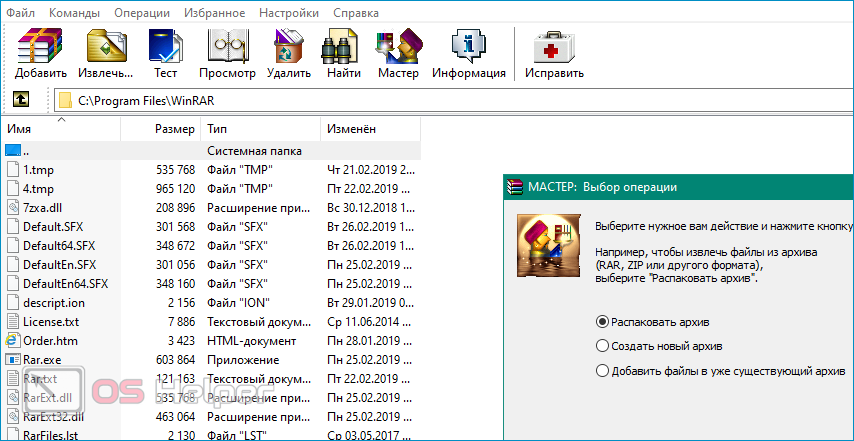Sort by the Изменён column header

coord(350,129)
